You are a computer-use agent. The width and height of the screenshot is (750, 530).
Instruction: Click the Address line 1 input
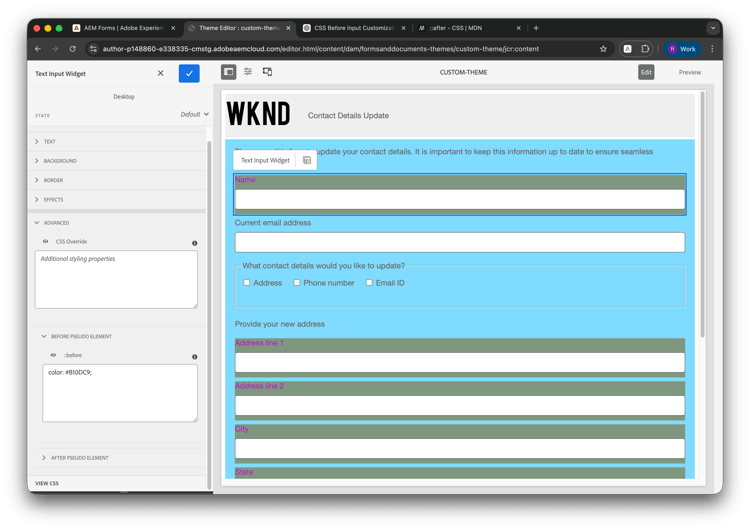point(460,363)
